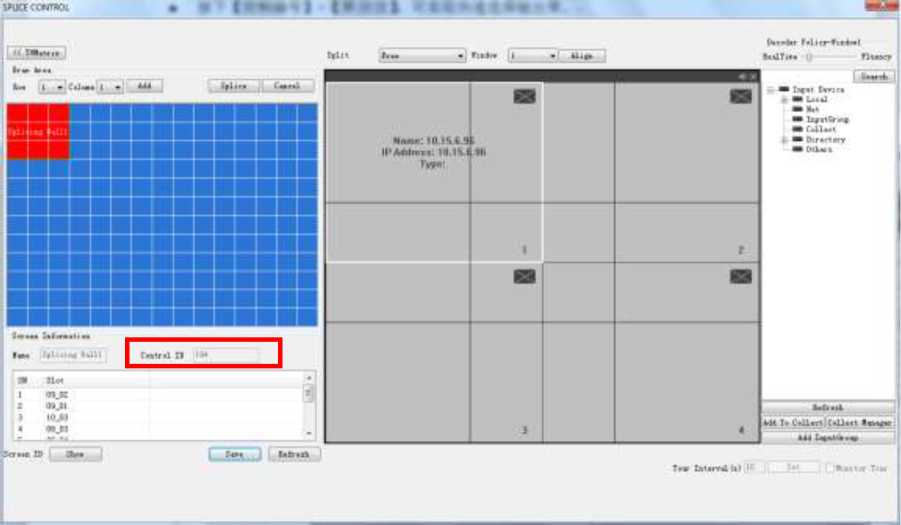Expand the Directory tree node
This screenshot has height=525, width=901.
pos(784,140)
